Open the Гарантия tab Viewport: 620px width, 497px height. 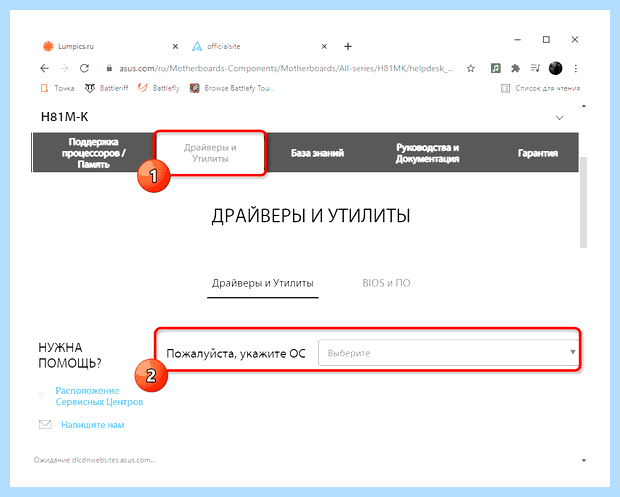[x=538, y=153]
